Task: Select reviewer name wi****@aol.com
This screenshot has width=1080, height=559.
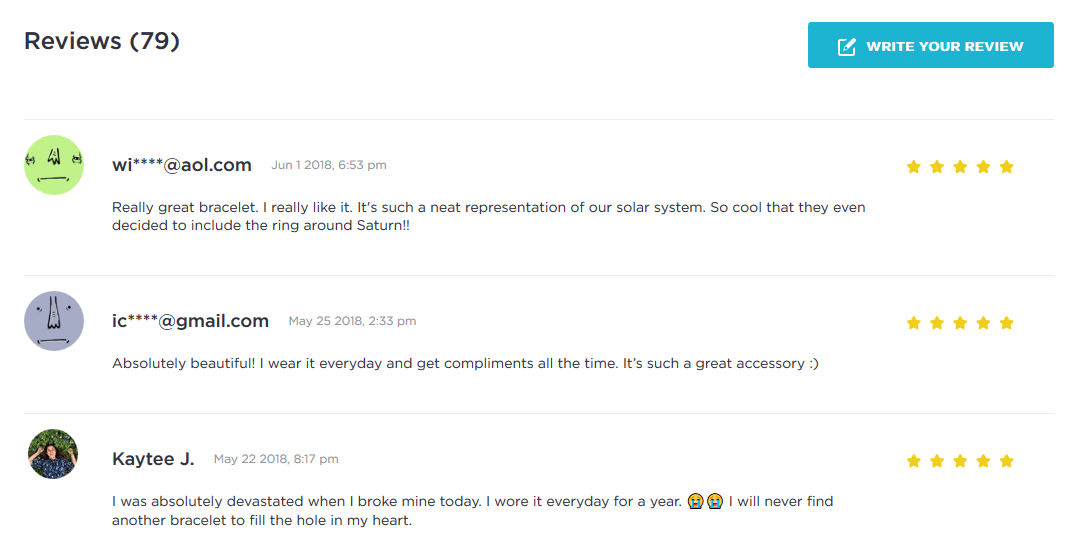Action: (182, 165)
